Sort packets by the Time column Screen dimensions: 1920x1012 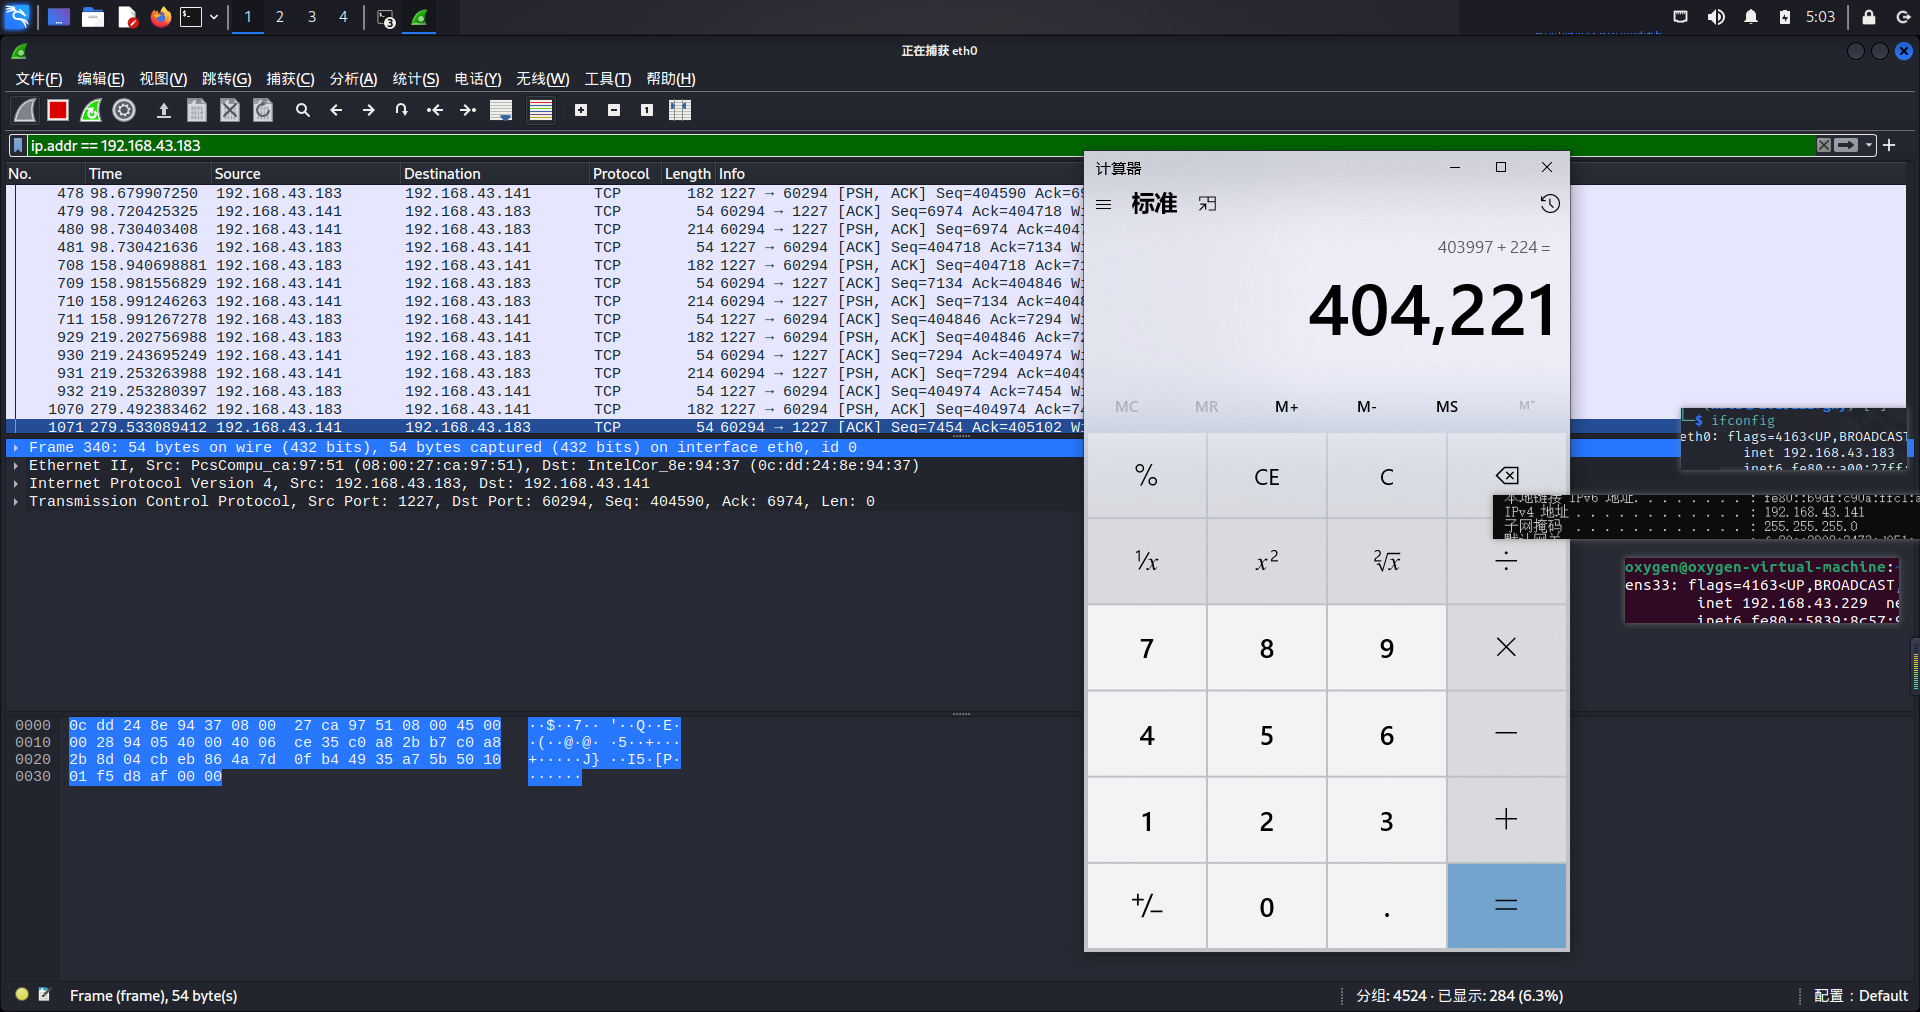(148, 174)
